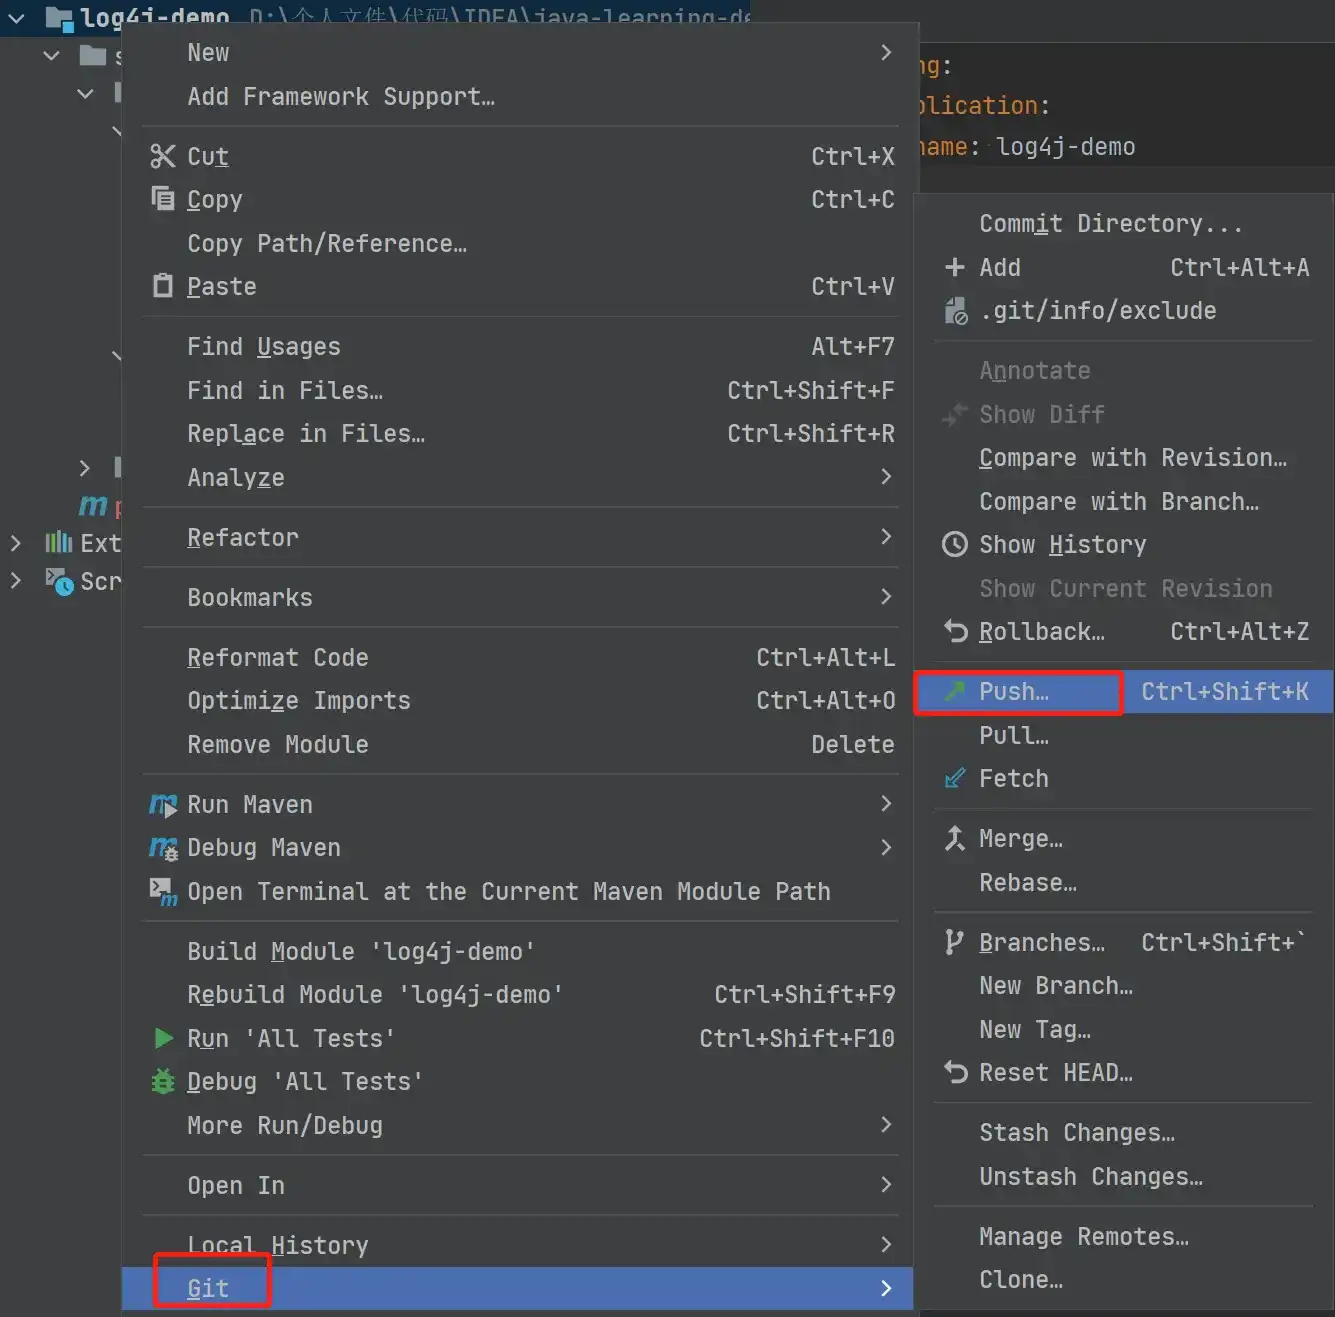Screen dimensions: 1335x1317
Task: Click the Cut scissors icon
Action: [x=162, y=156]
